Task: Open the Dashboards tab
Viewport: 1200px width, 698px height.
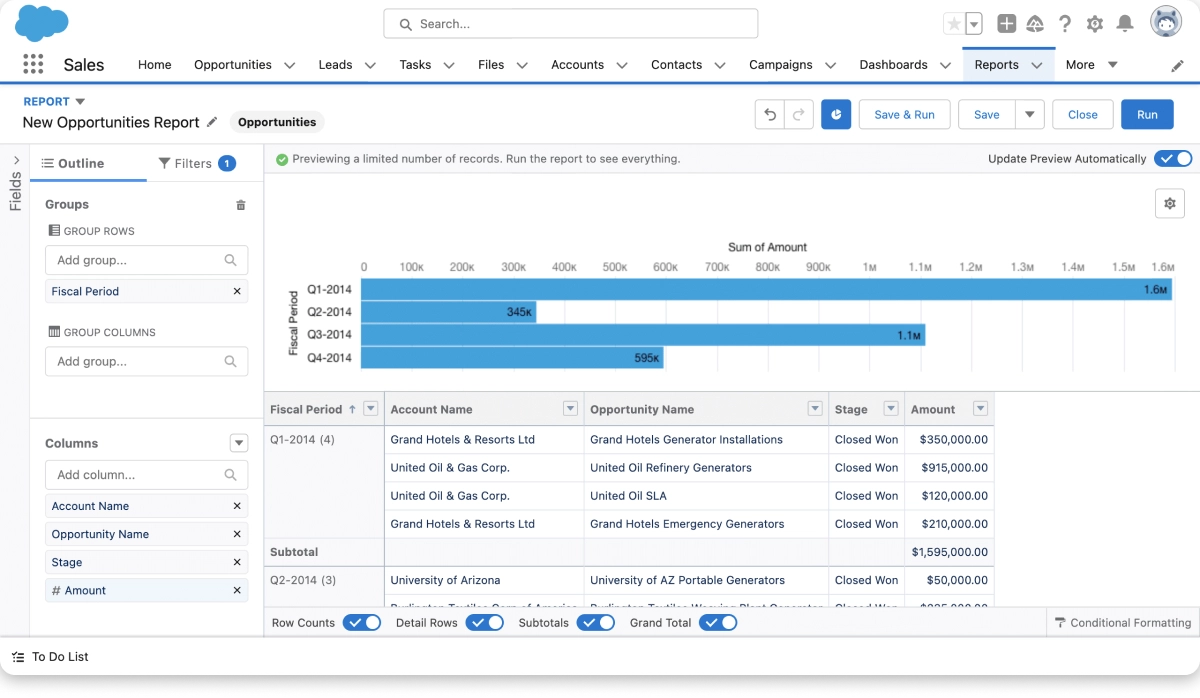Action: click(893, 64)
